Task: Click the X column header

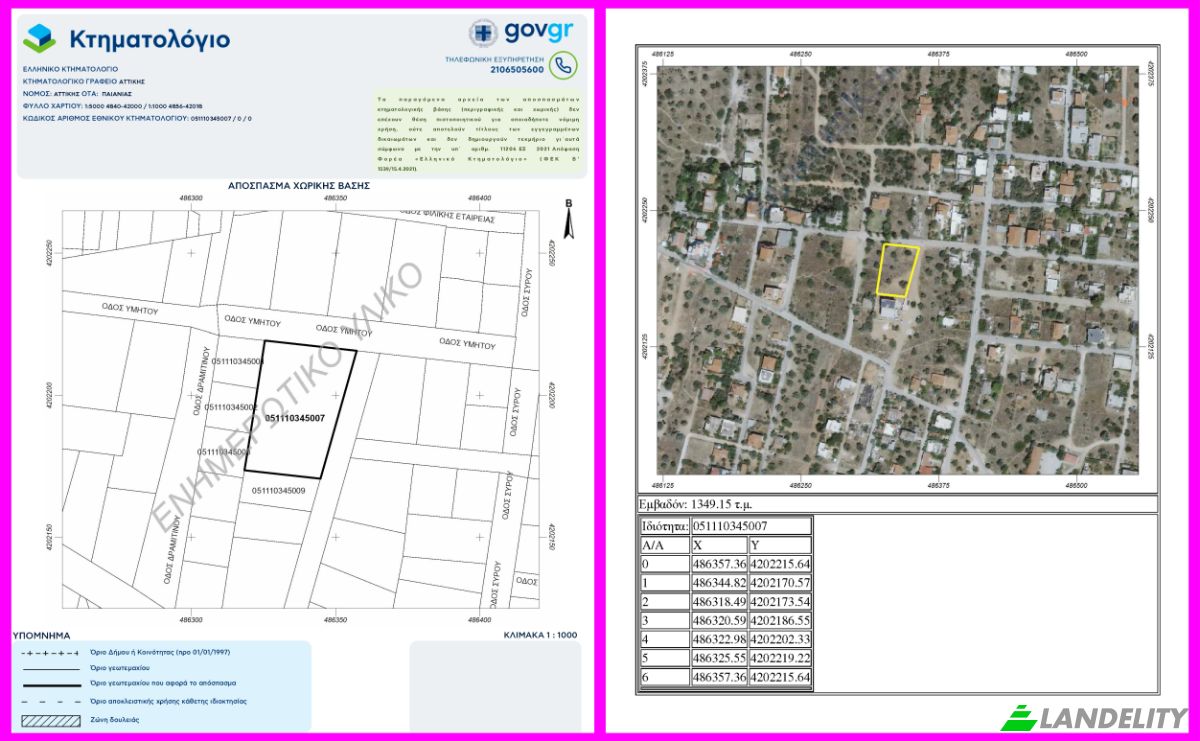Action: click(719, 546)
